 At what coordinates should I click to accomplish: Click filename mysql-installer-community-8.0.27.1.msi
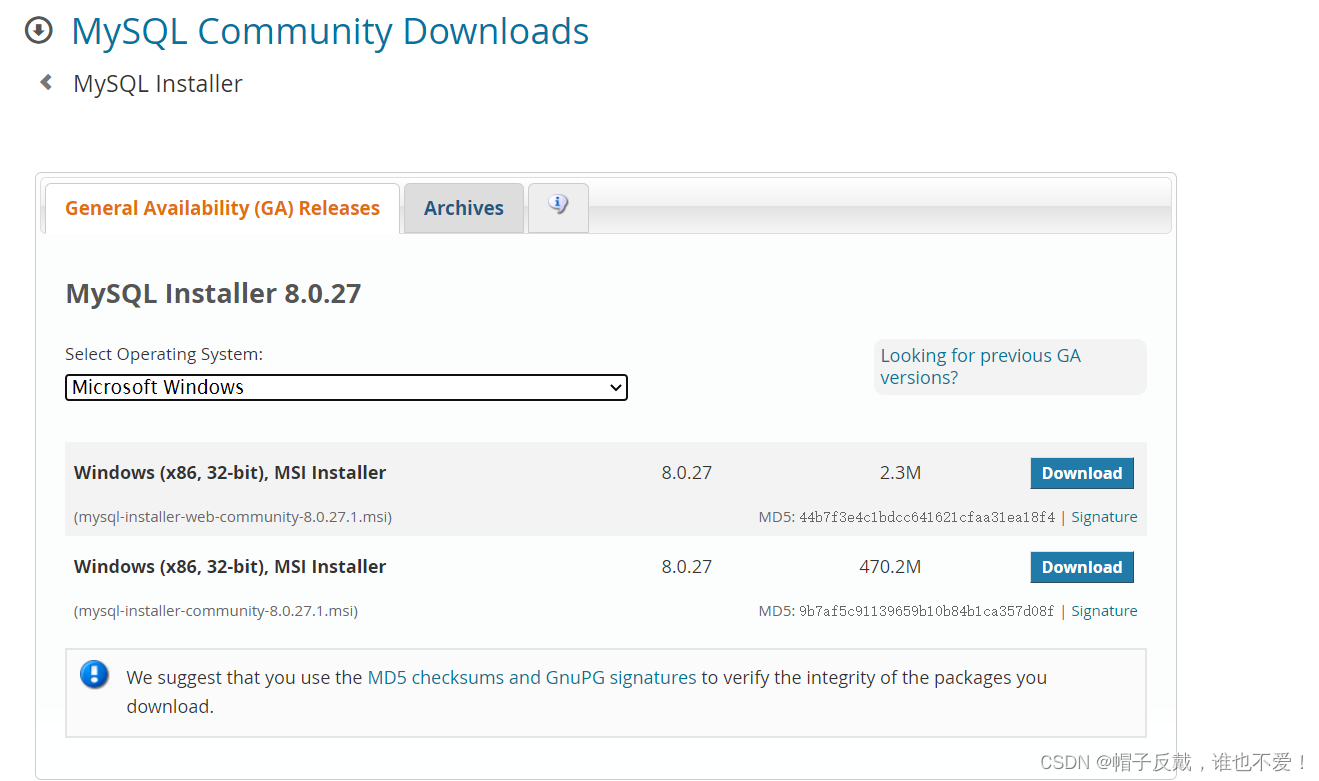216,611
